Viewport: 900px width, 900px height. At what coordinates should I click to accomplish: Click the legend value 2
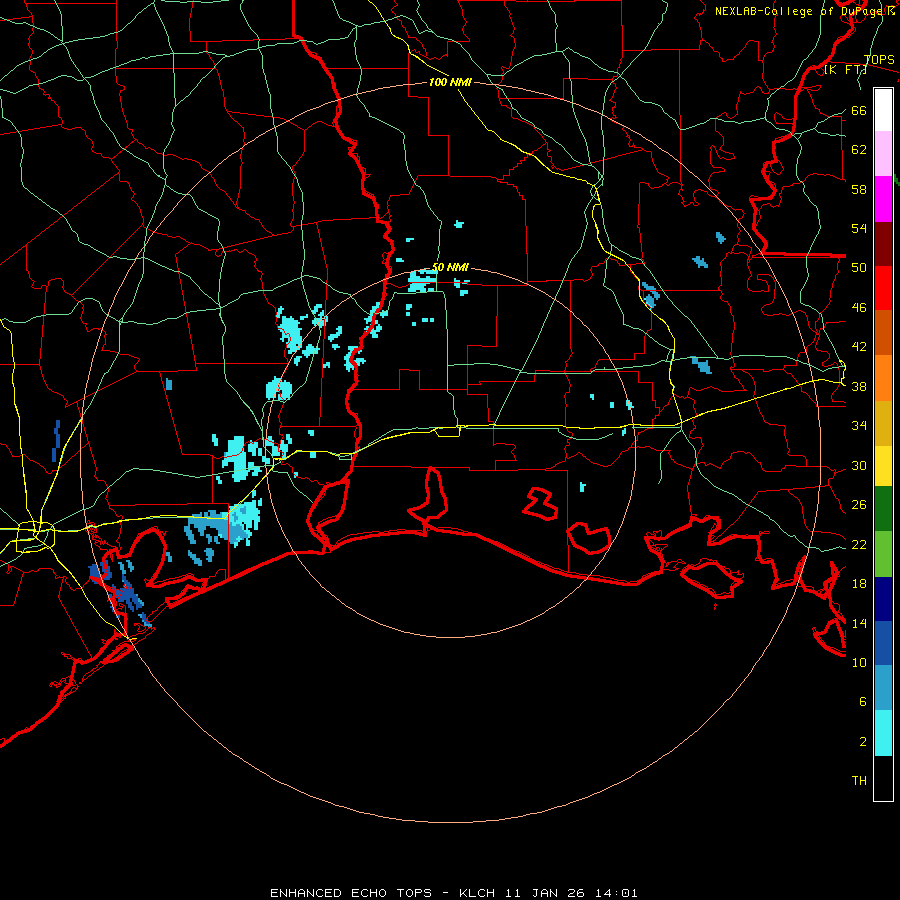862,741
